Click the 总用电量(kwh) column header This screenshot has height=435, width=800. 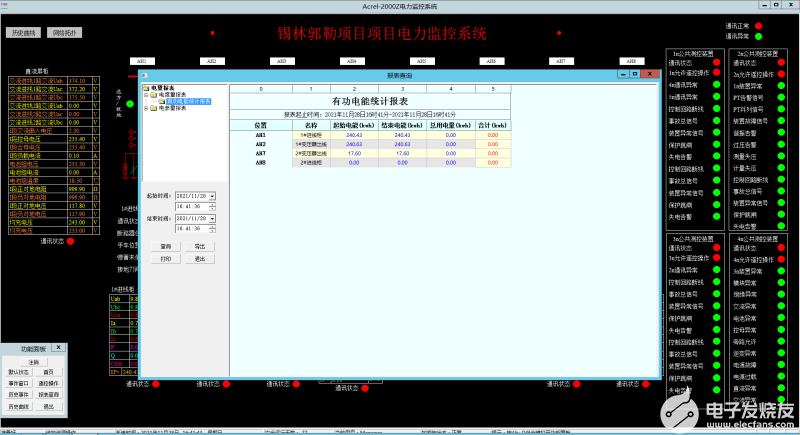(x=451, y=125)
